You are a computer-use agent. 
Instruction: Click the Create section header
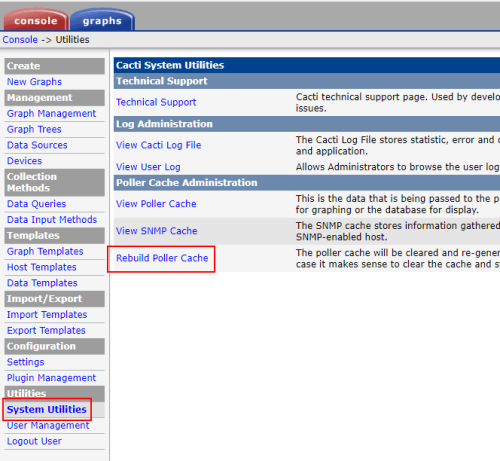55,66
